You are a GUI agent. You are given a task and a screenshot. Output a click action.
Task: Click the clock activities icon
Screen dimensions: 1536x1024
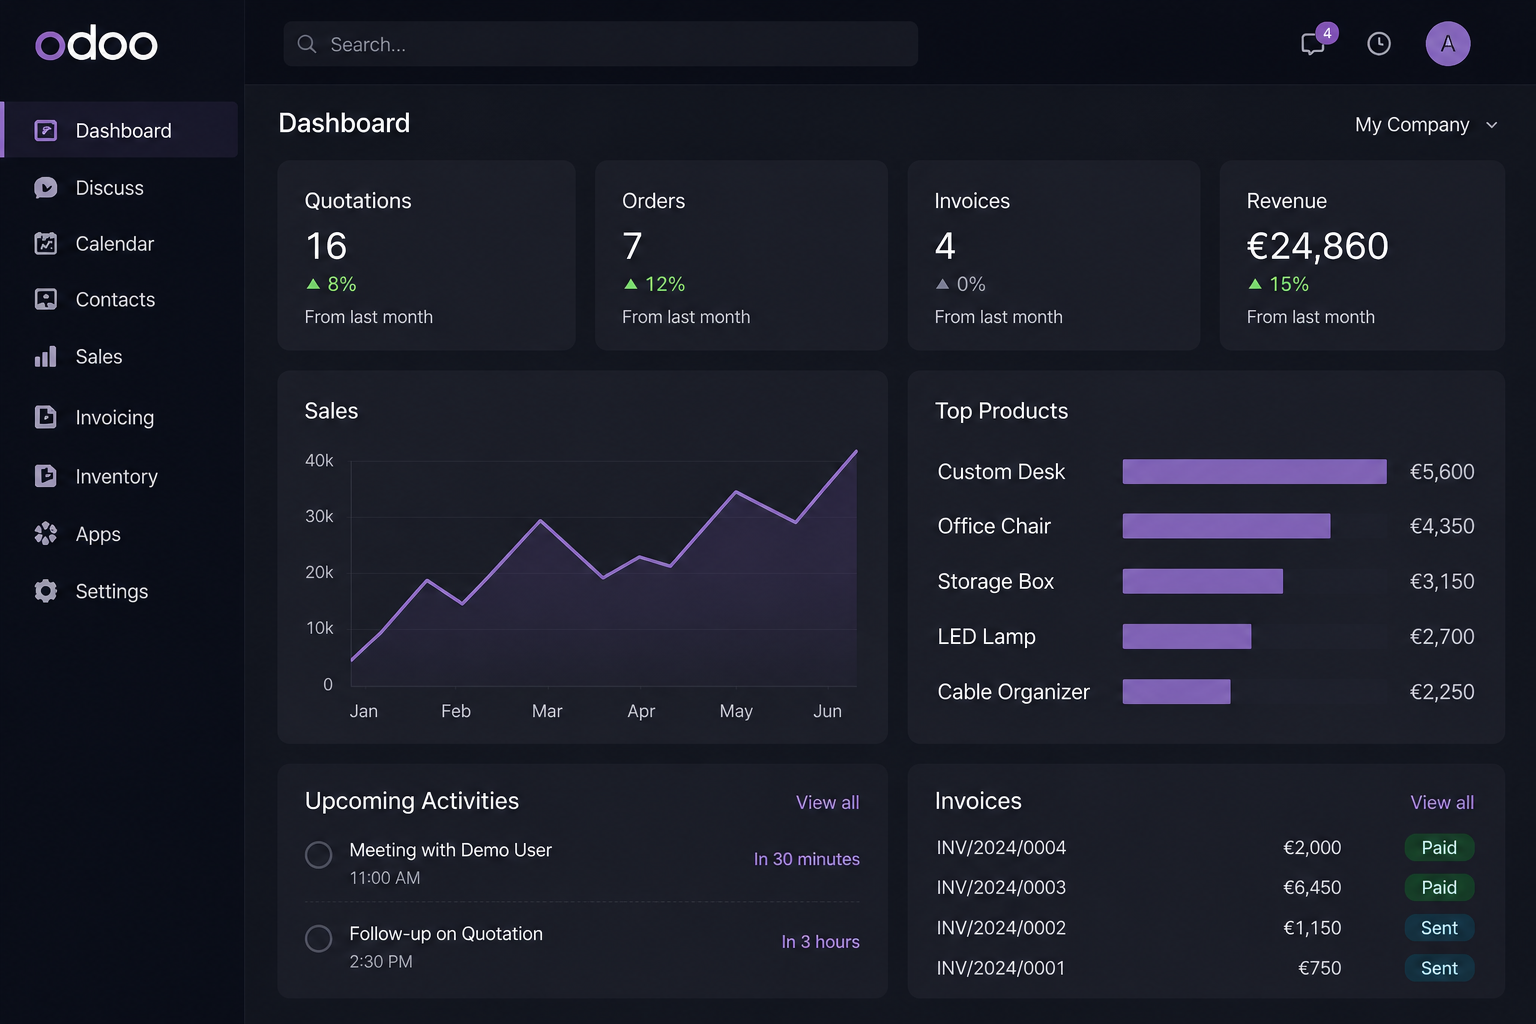point(1379,44)
